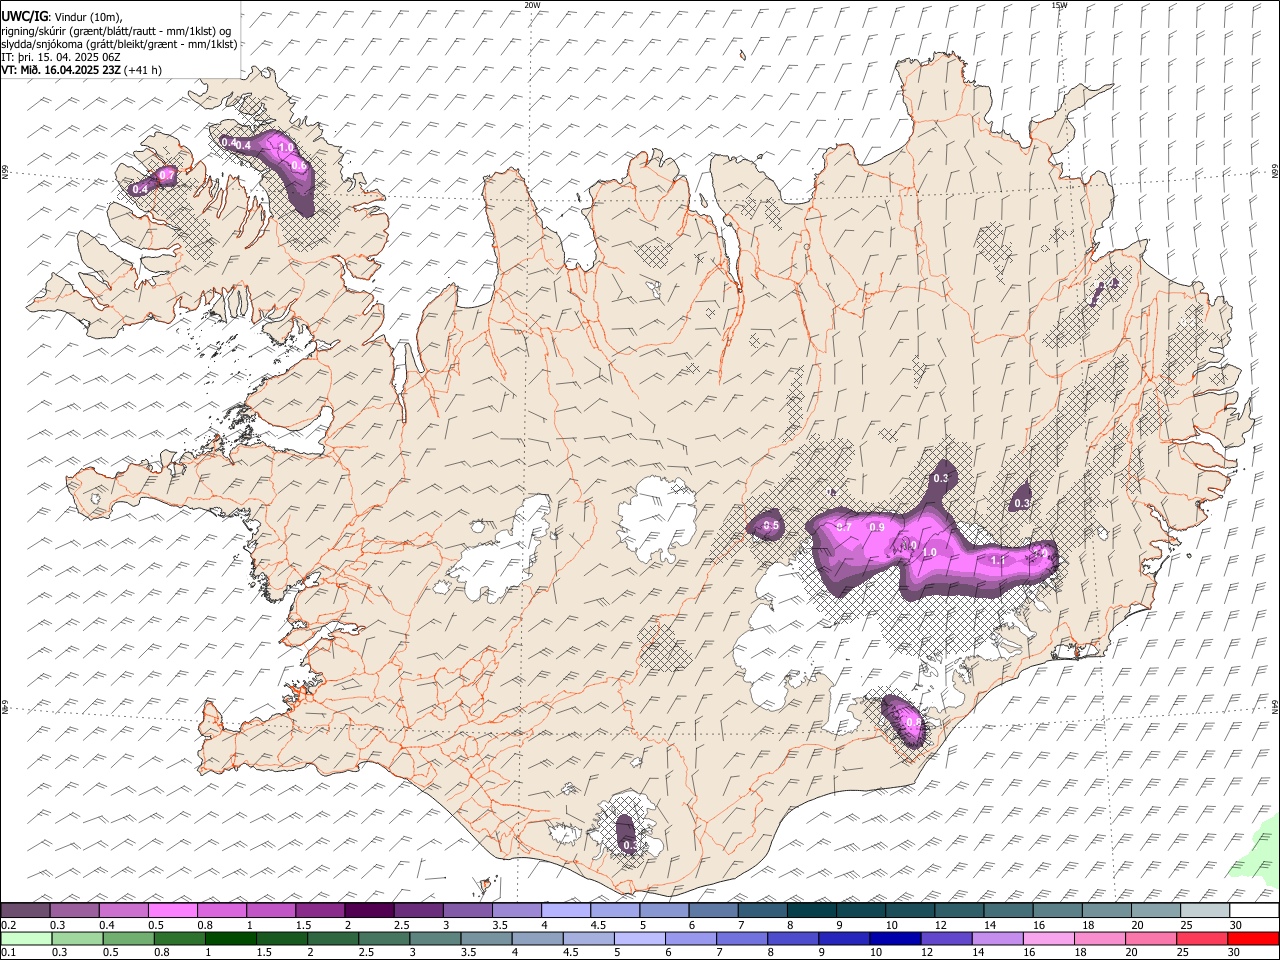Select the darkest green 1 swatch in lower legend

[230, 939]
